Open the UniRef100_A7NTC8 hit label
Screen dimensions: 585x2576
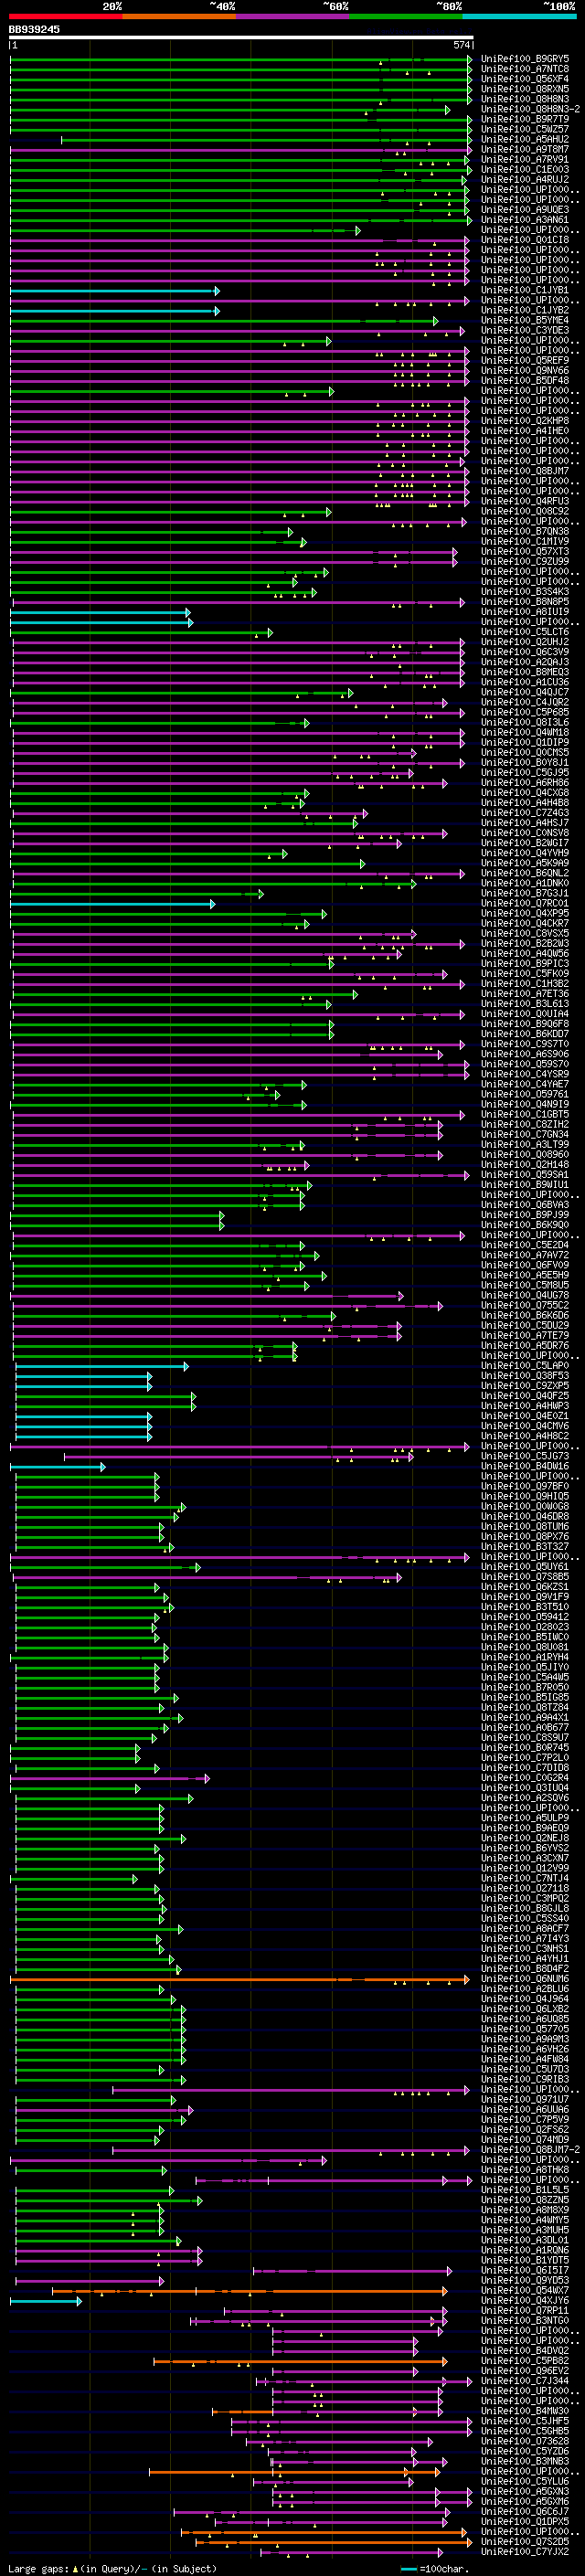[x=525, y=69]
